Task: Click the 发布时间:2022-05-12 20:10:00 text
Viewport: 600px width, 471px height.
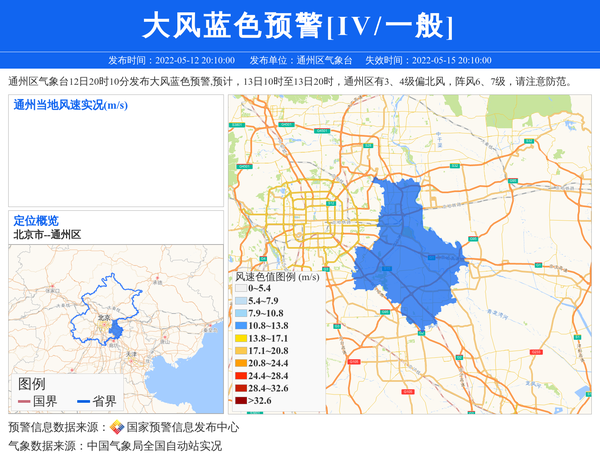Action: [x=171, y=60]
